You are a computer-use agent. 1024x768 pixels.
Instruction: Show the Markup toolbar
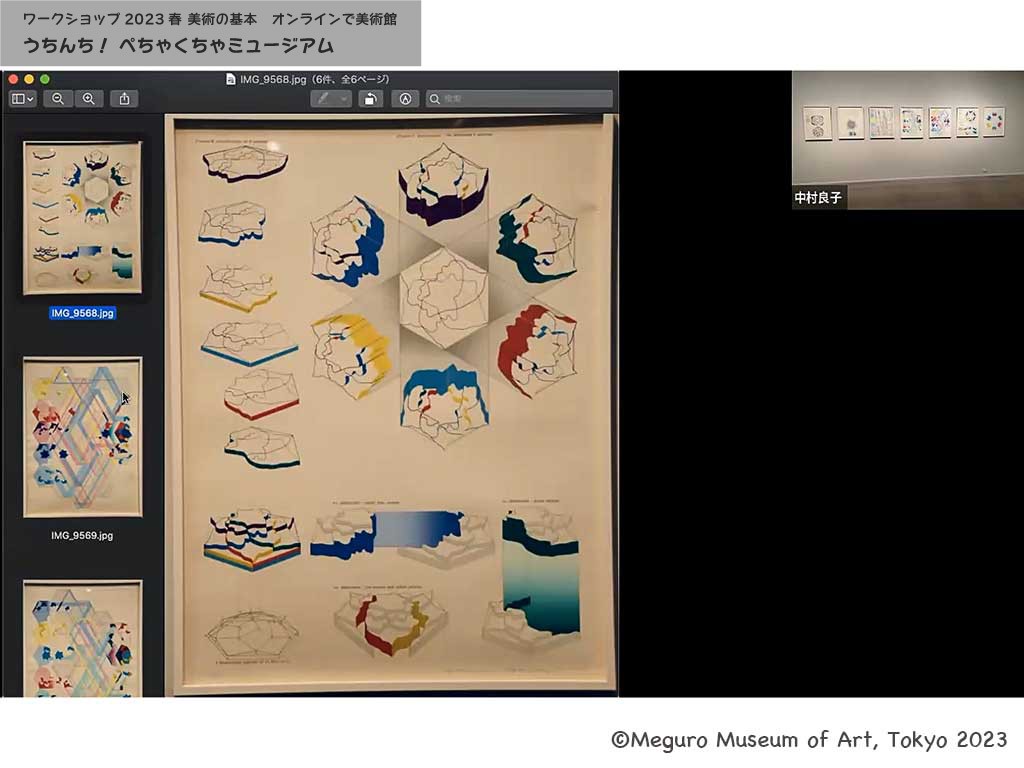(405, 99)
